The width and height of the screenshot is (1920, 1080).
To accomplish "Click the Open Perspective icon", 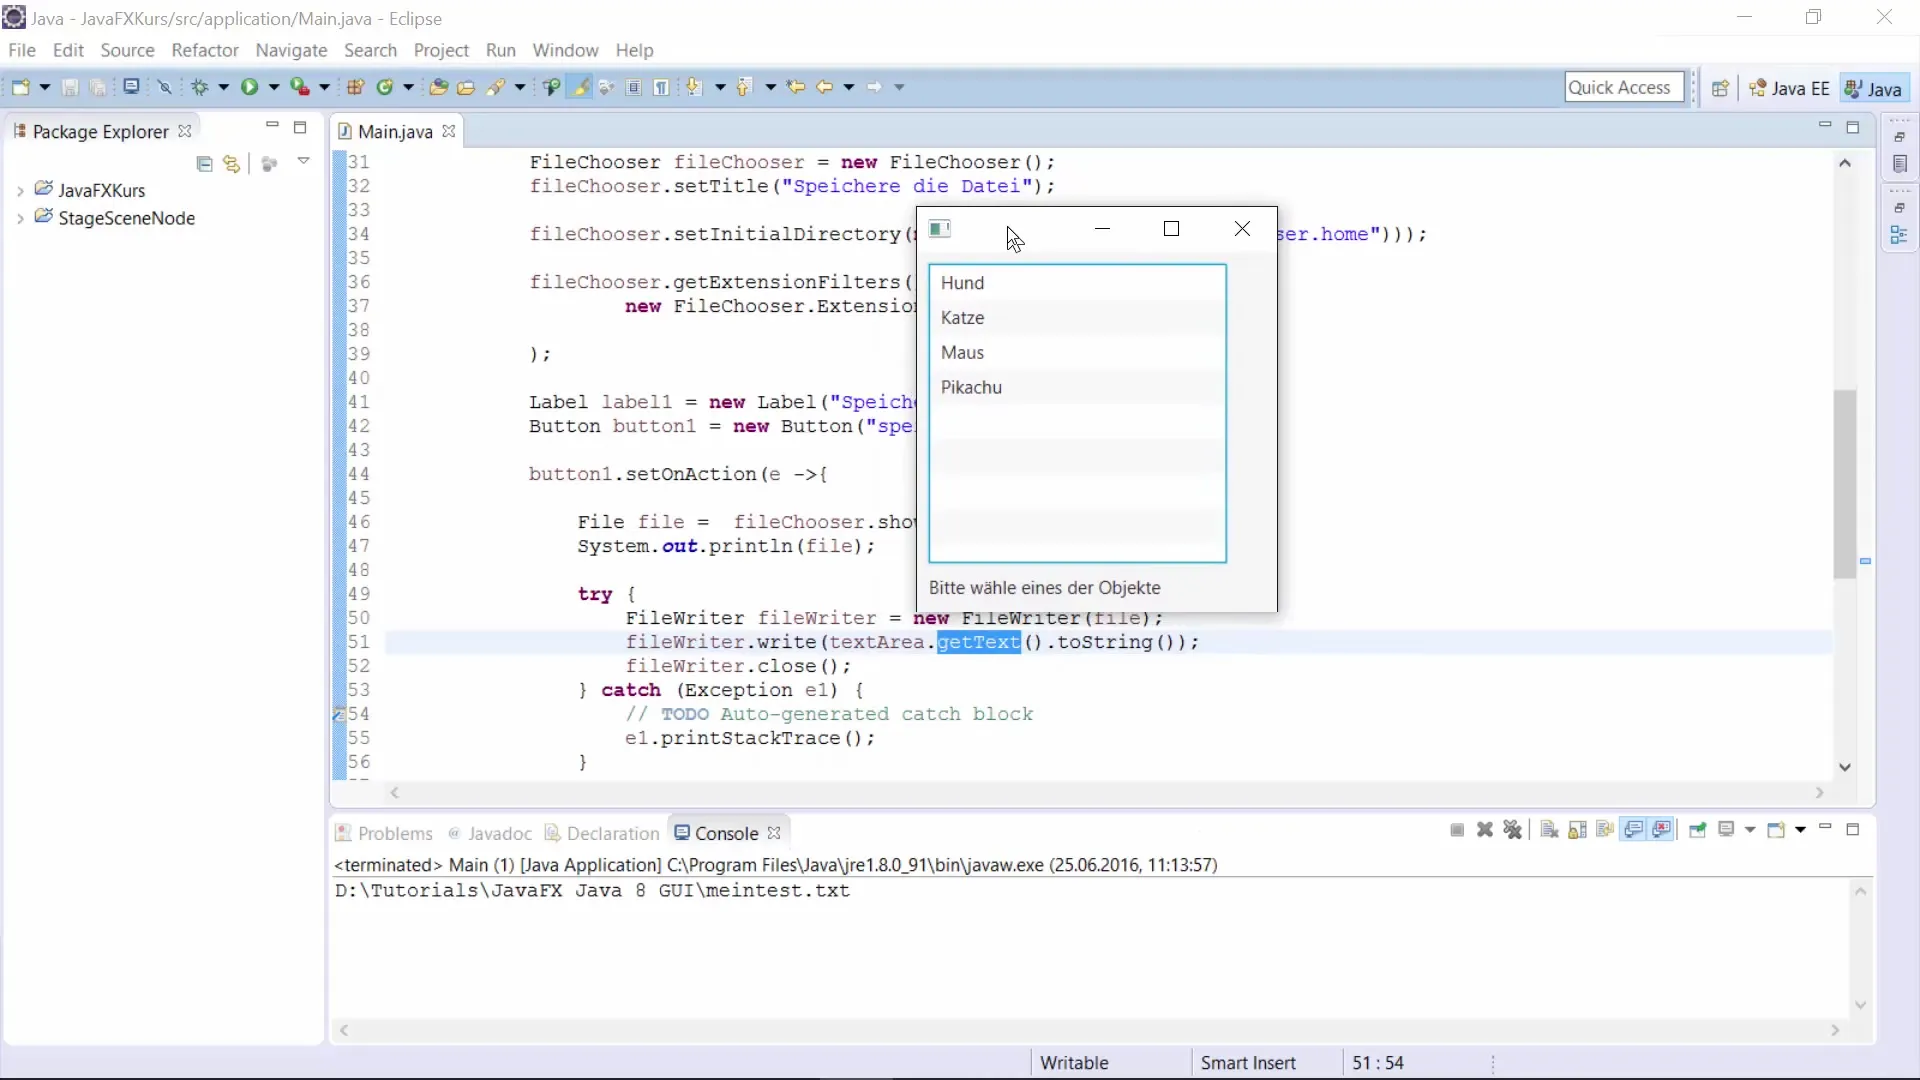I will (1720, 88).
